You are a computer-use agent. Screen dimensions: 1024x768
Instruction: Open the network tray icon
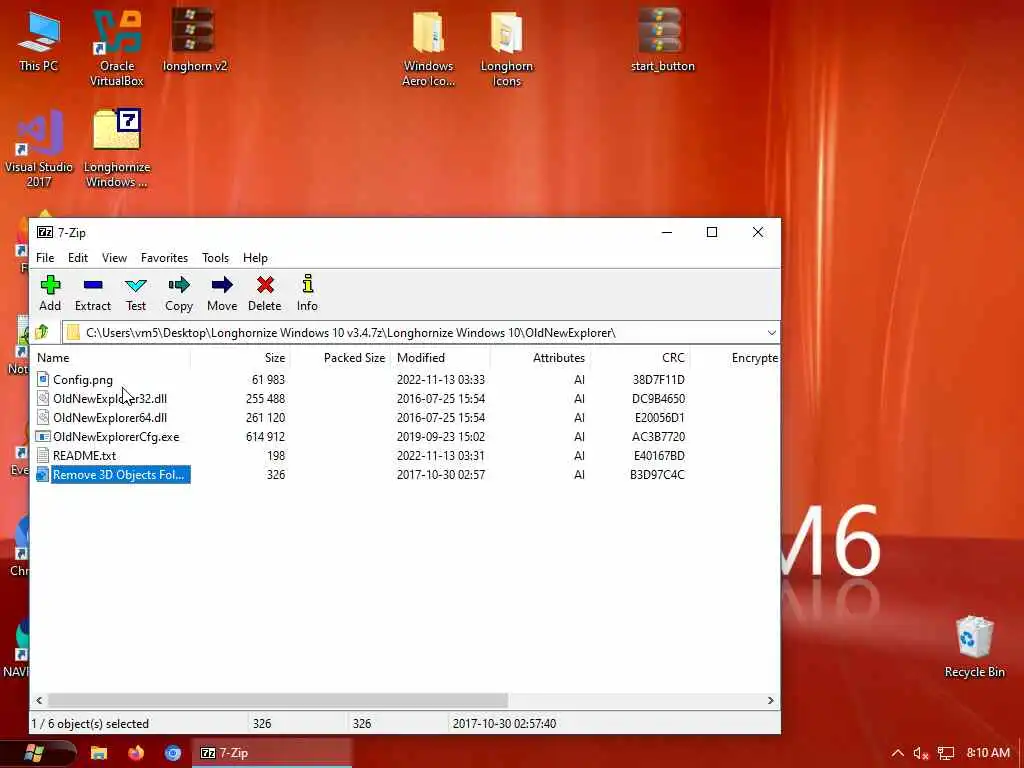click(x=946, y=753)
